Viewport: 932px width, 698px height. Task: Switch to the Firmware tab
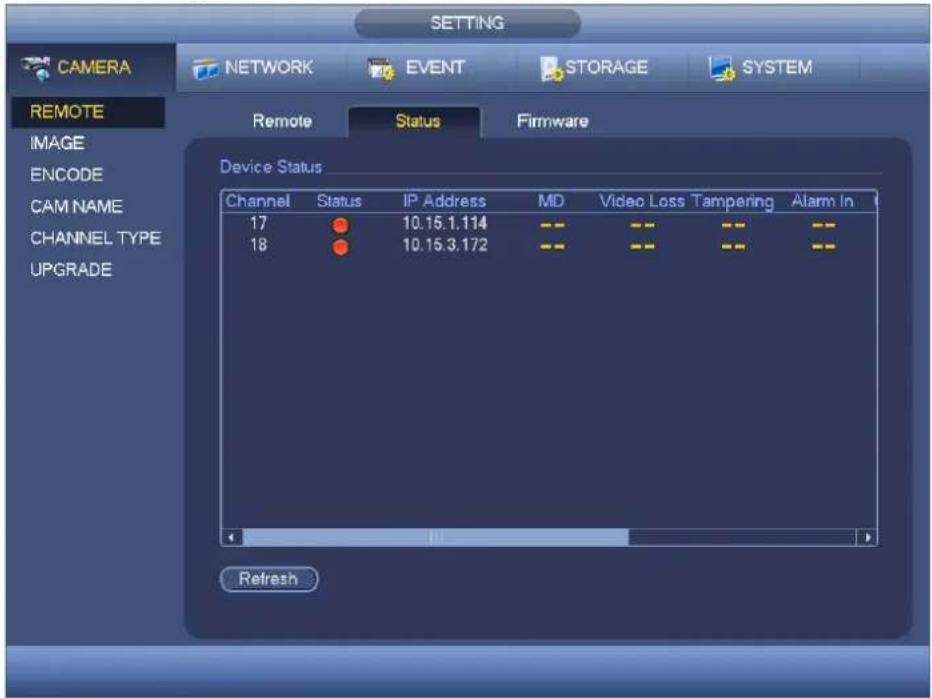[x=552, y=121]
